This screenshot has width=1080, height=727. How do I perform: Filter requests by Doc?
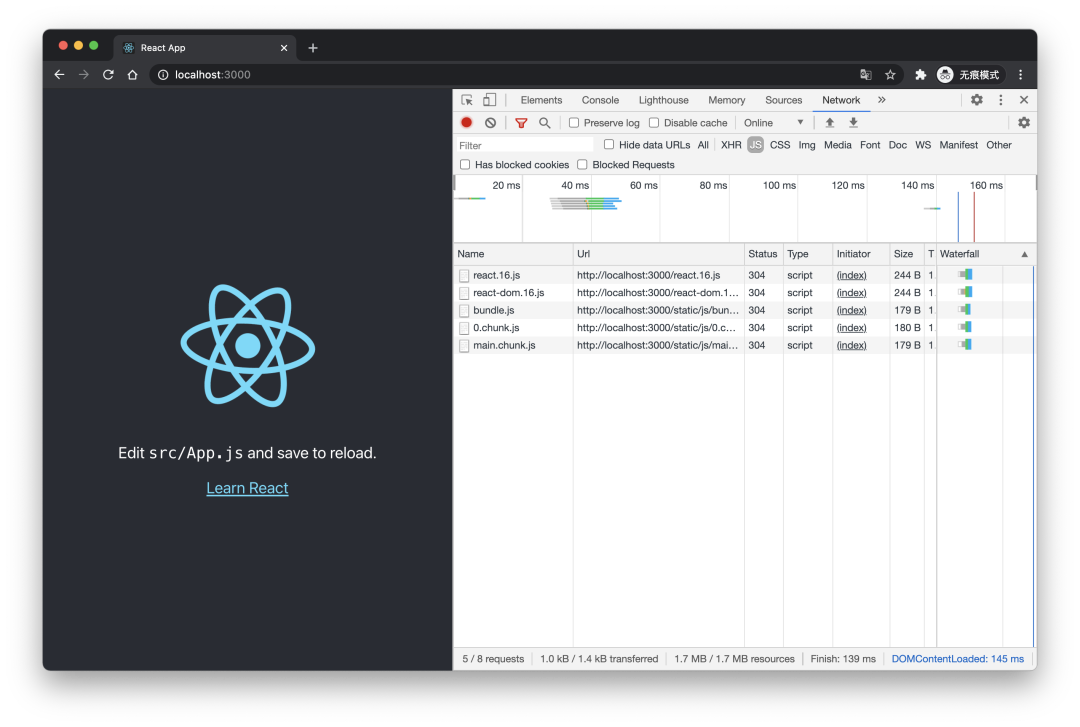[x=897, y=145]
